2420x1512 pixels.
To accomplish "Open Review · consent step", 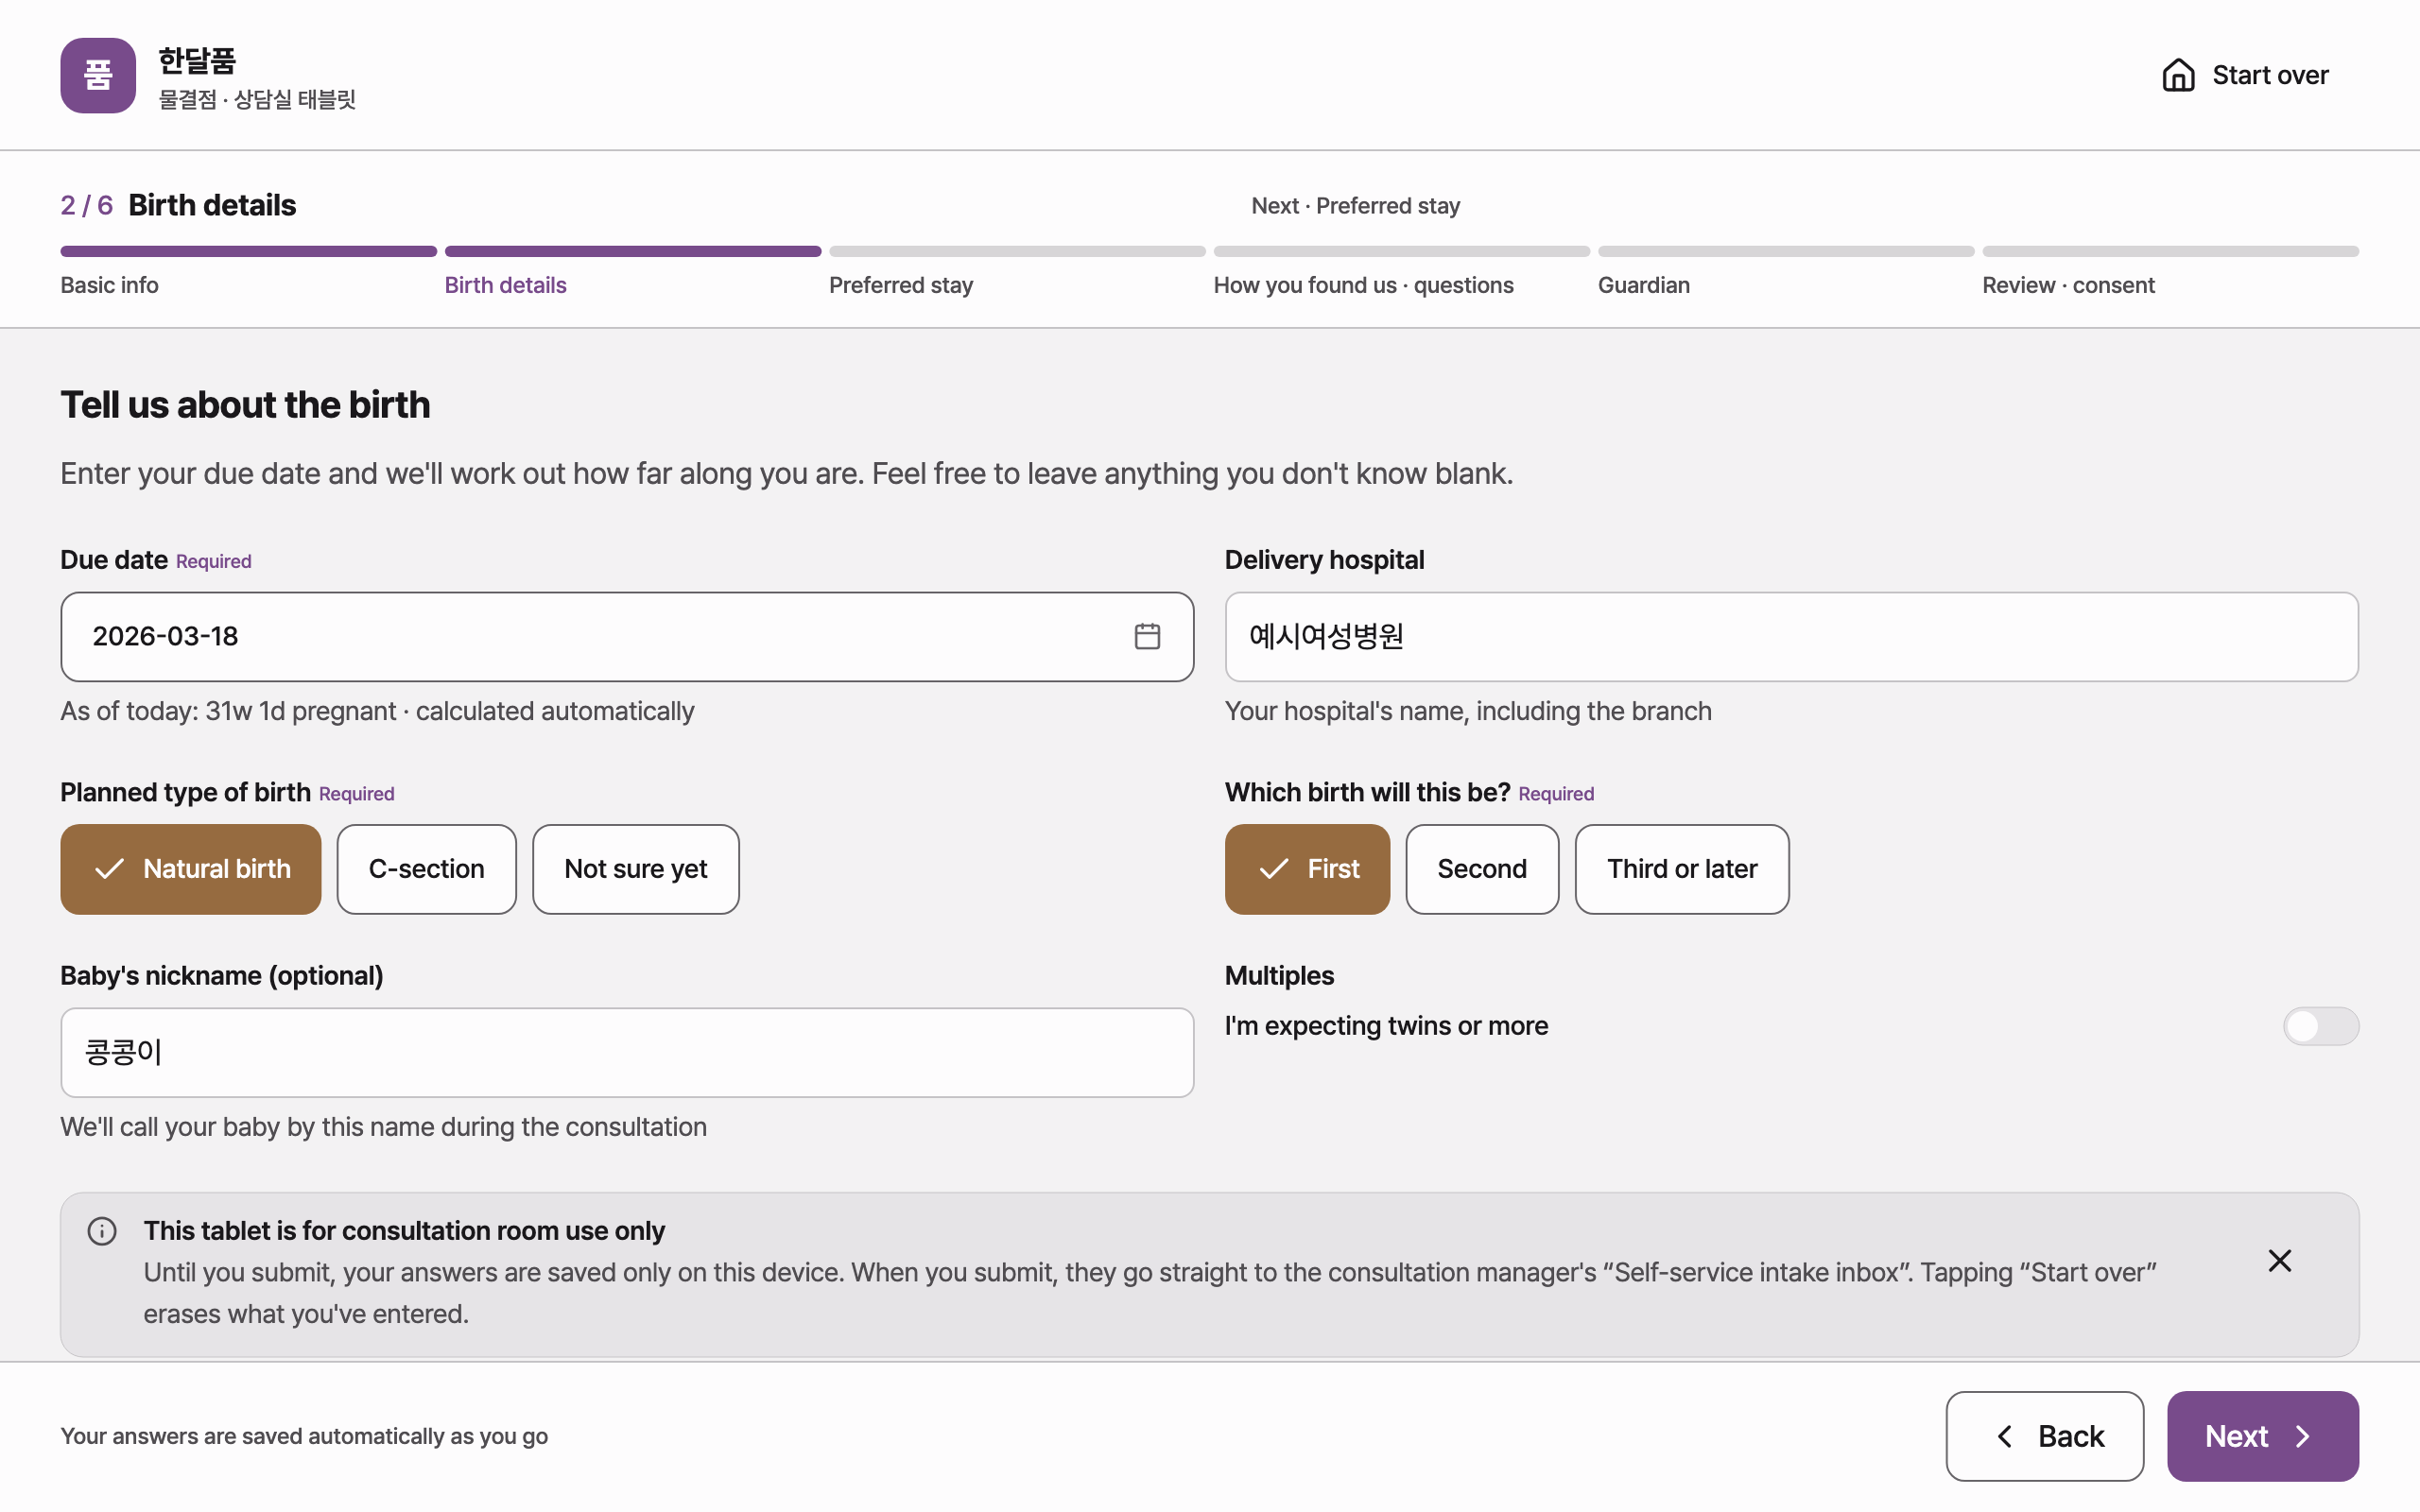I will click(x=2067, y=285).
